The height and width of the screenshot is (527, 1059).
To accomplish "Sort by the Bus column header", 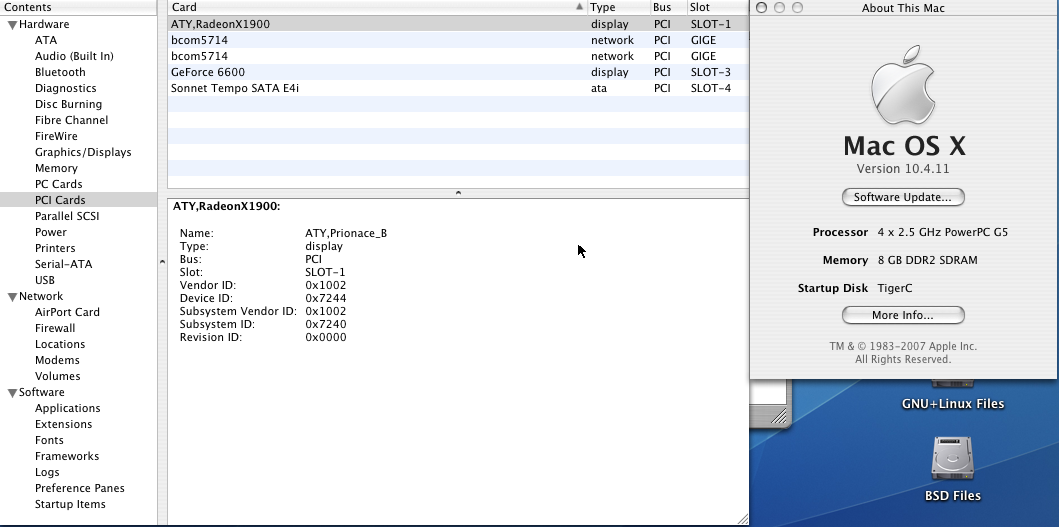I will tap(669, 7).
